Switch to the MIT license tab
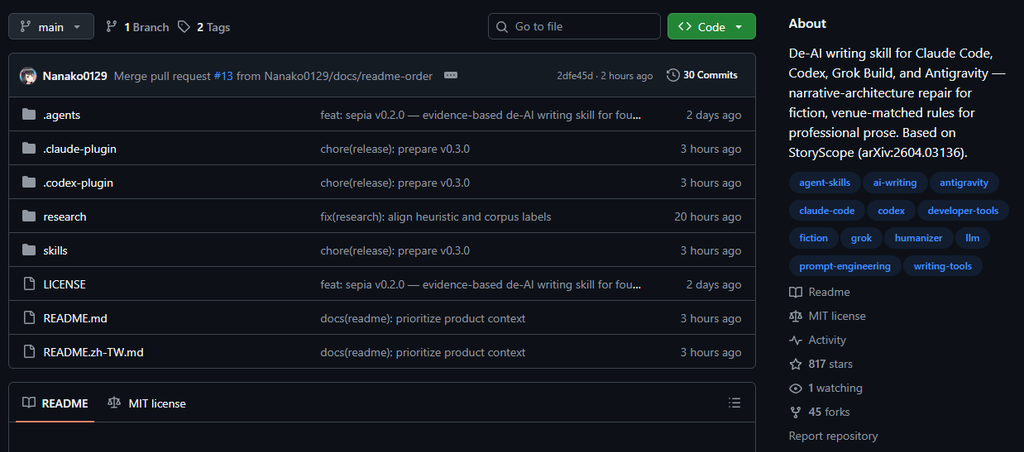 tap(147, 404)
